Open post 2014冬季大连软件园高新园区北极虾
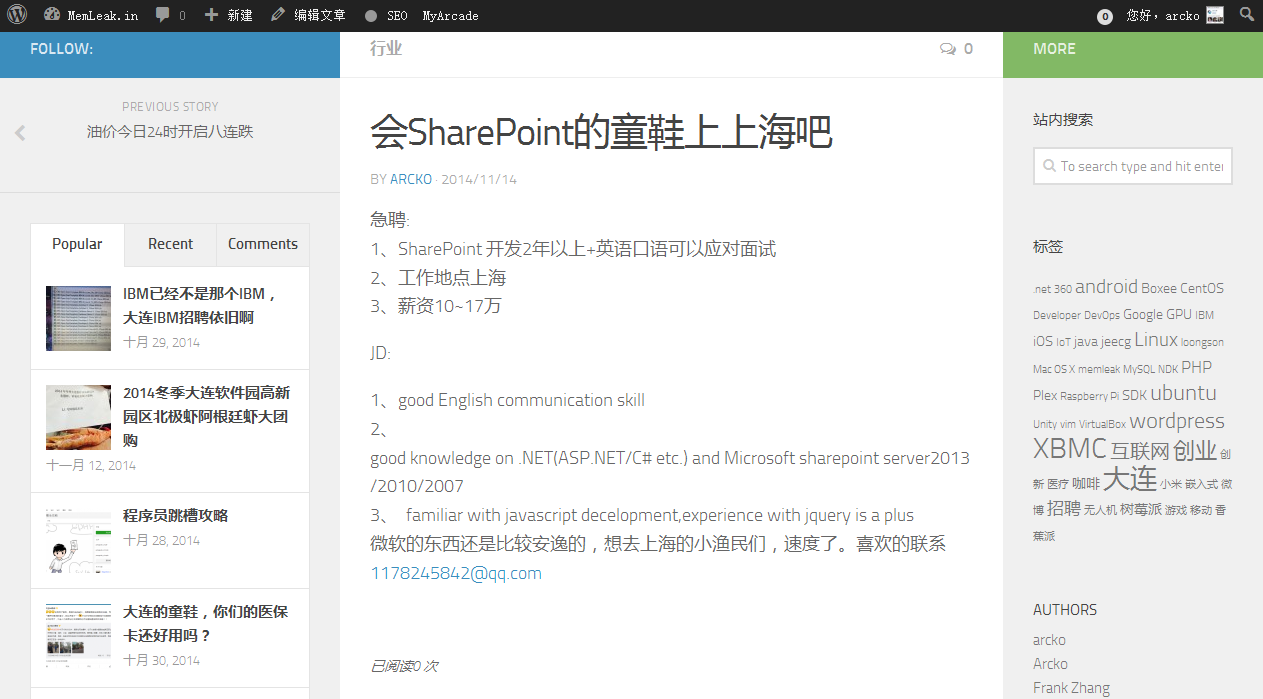The height and width of the screenshot is (699, 1263). 206,416
